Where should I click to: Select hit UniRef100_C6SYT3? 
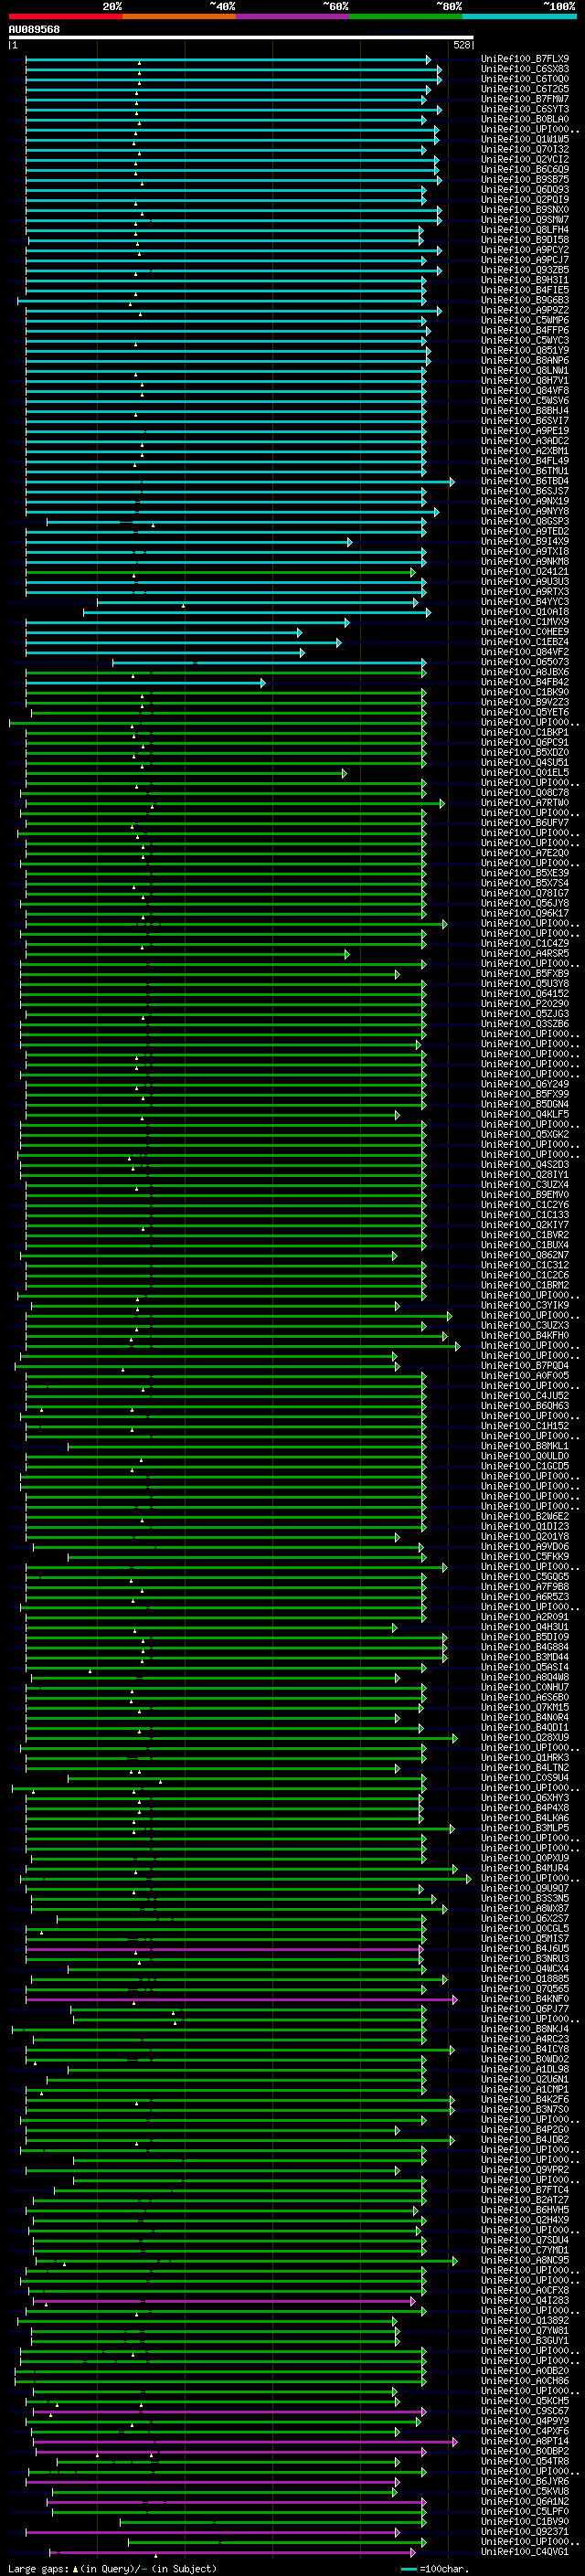(525, 109)
